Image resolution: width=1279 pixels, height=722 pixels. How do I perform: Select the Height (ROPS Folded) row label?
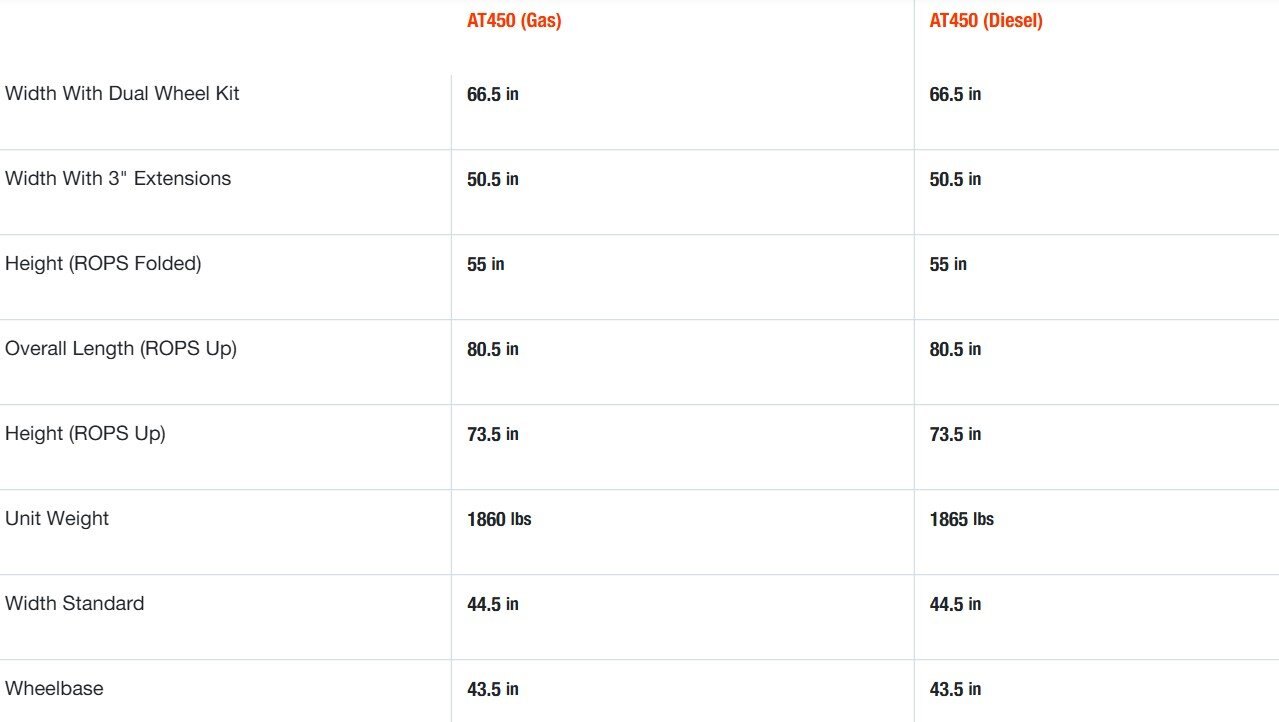point(103,264)
